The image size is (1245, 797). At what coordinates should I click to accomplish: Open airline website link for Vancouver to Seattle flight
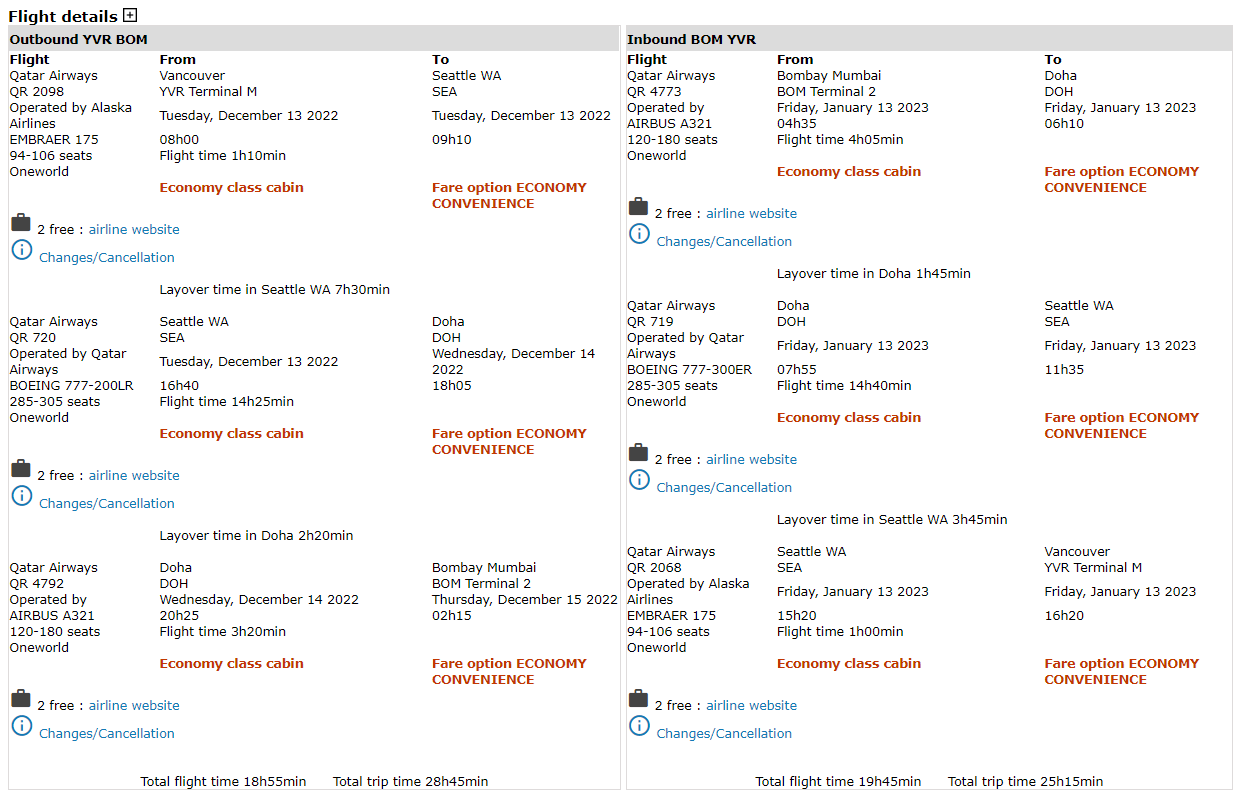tap(134, 230)
